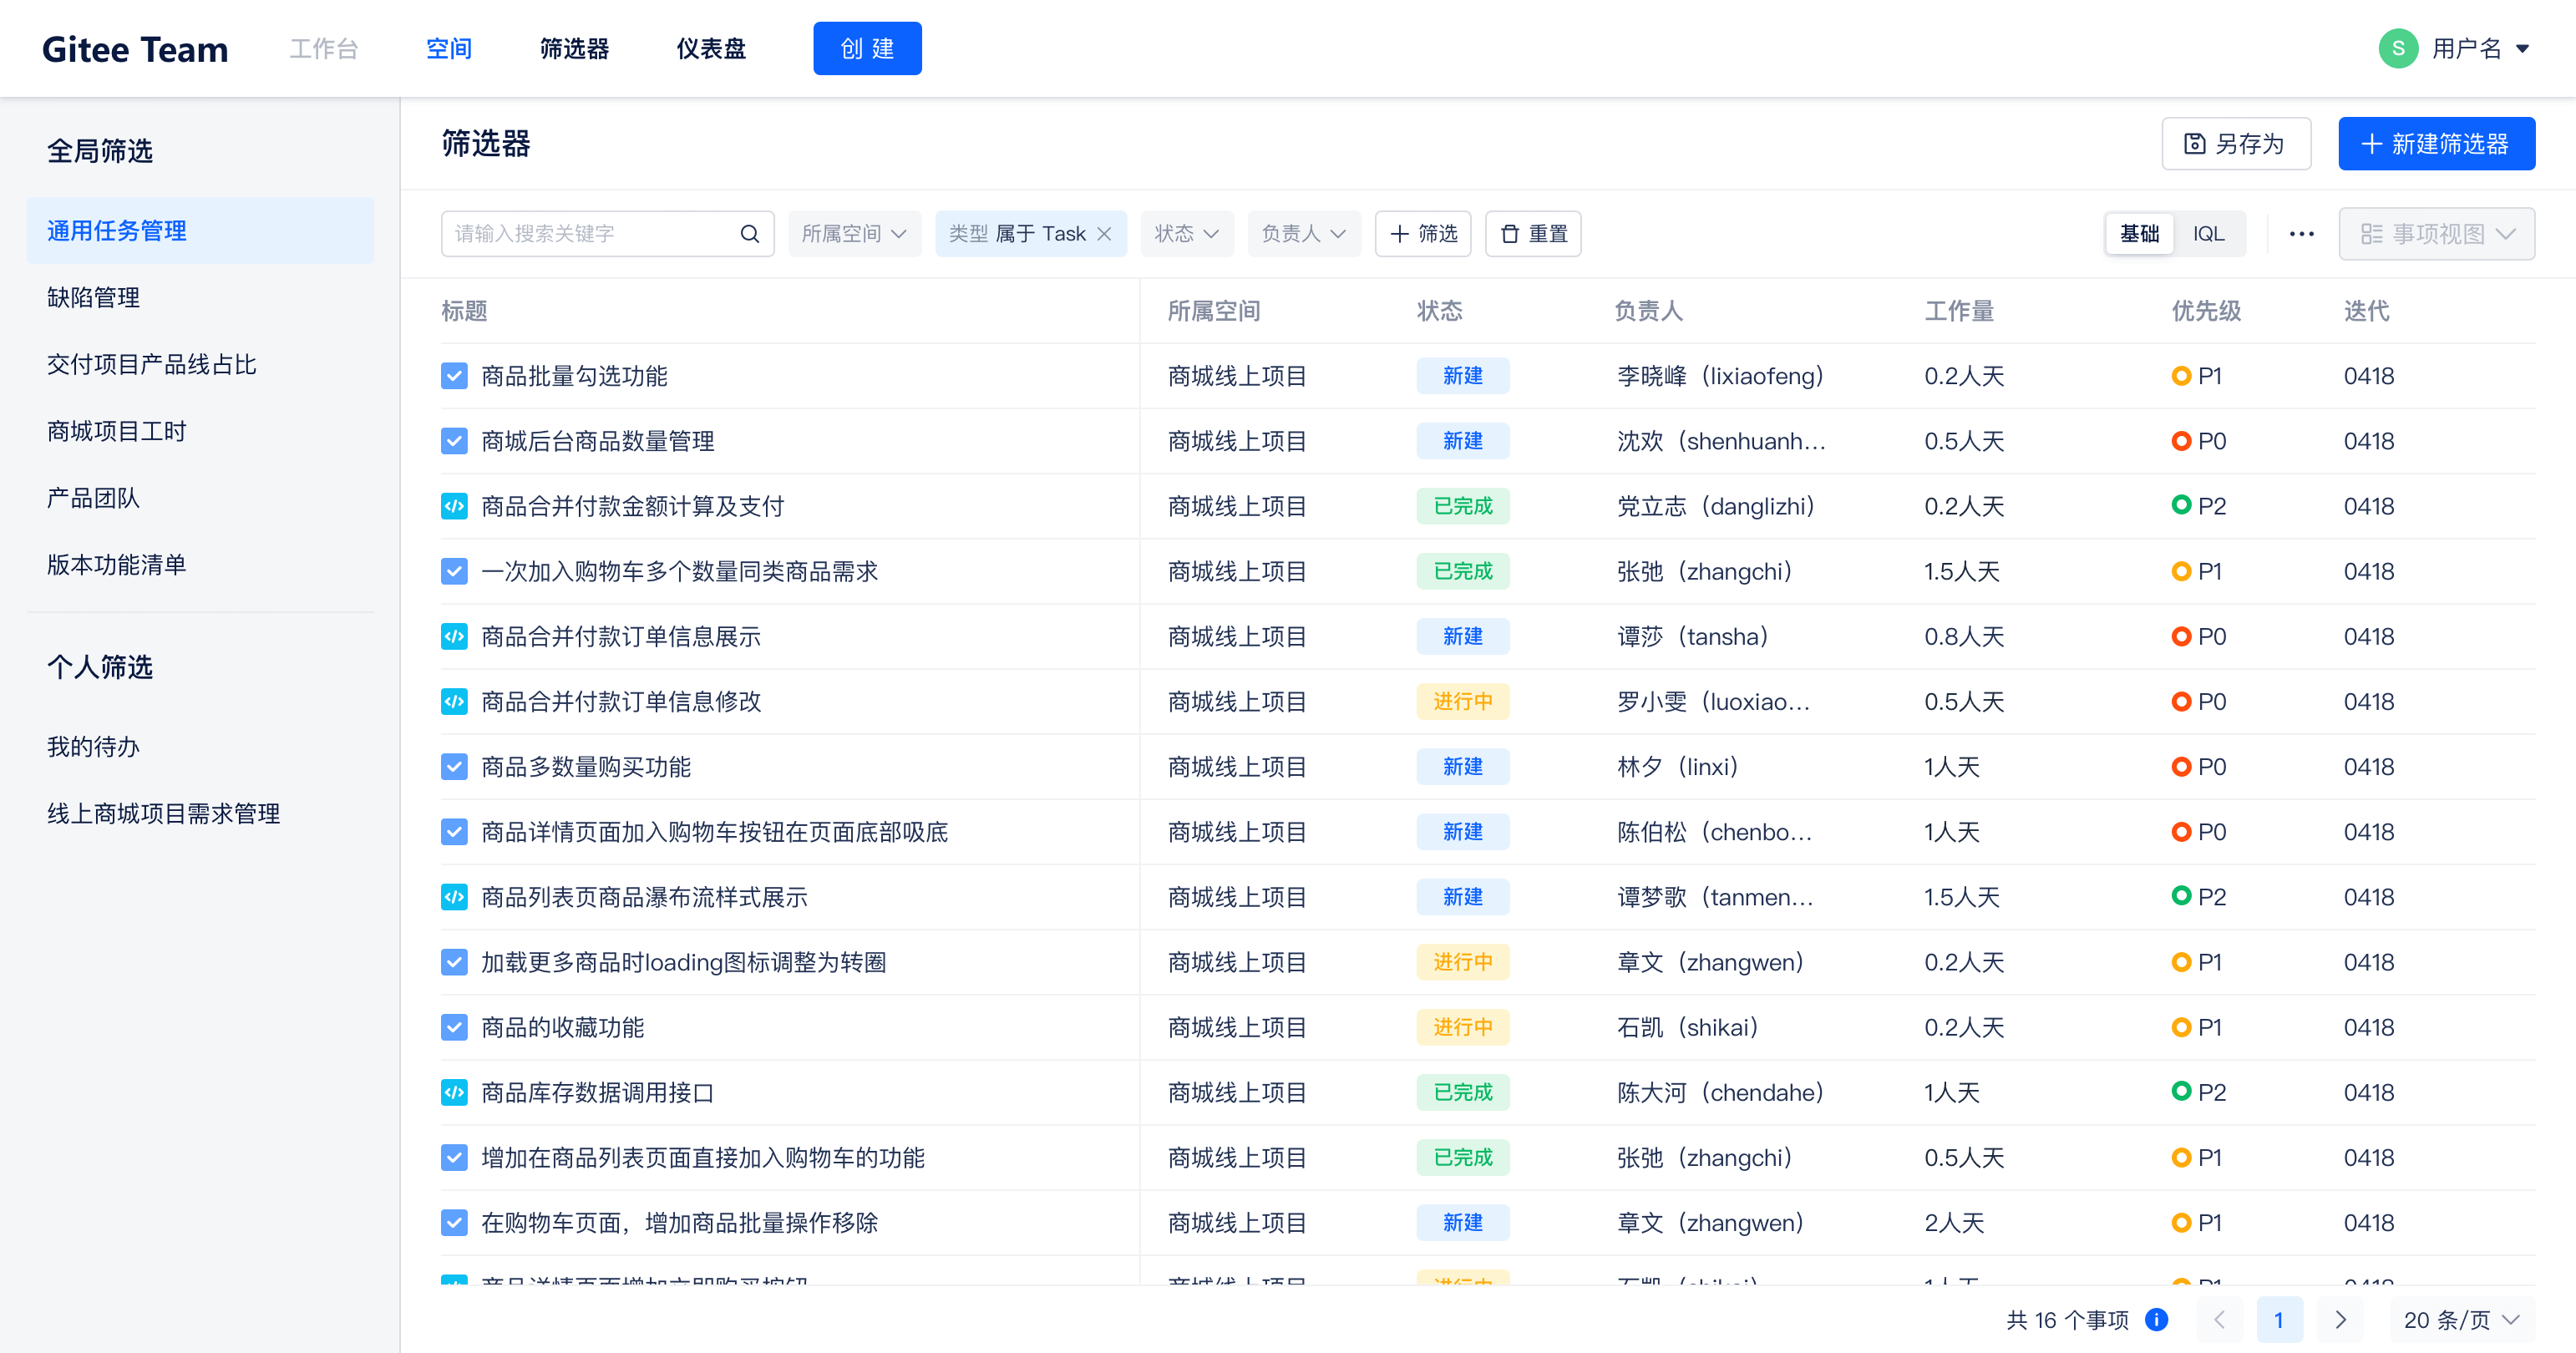Screen dimensions: 2576x1353
Task: Click the search magnifier icon
Action: [749, 233]
